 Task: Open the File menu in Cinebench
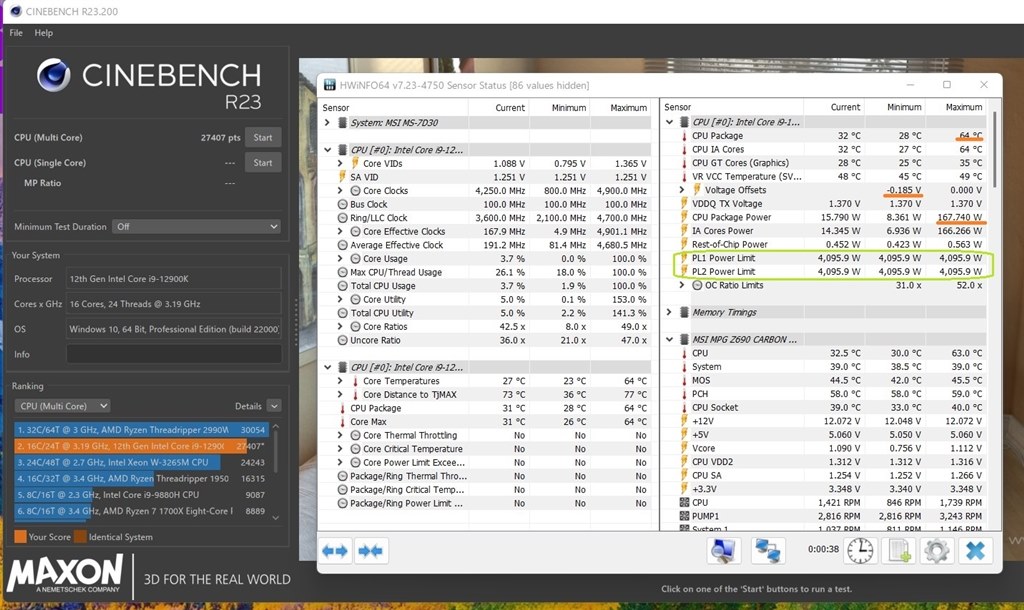click(x=16, y=33)
